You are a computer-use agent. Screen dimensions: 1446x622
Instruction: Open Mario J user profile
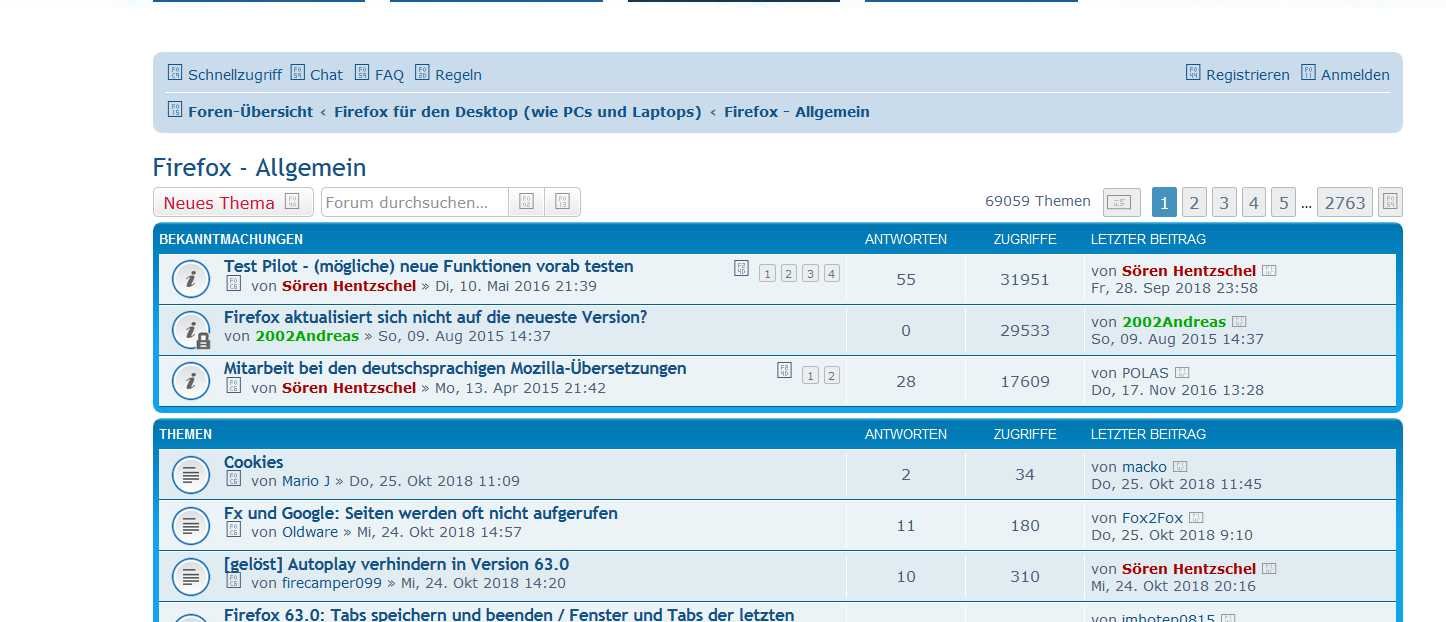[306, 481]
